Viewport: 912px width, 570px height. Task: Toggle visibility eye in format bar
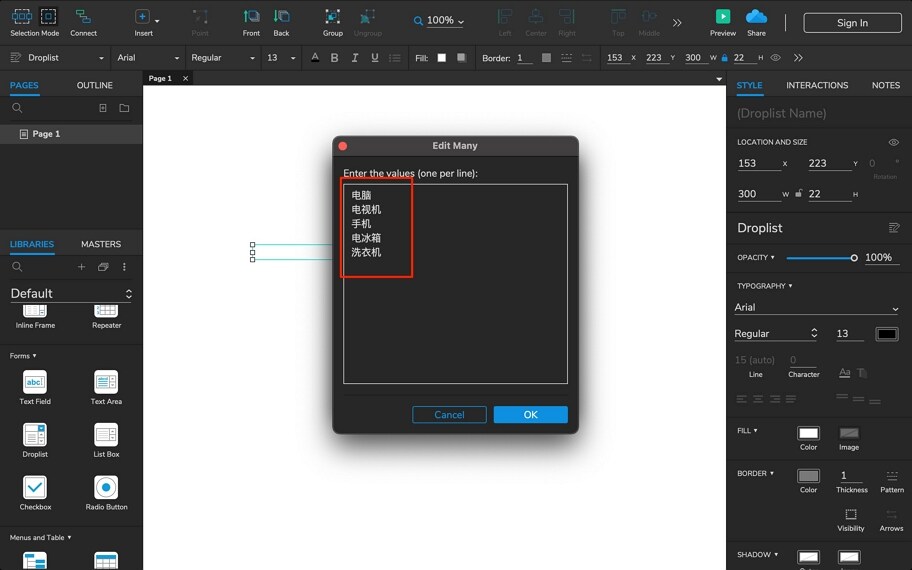[775, 58]
